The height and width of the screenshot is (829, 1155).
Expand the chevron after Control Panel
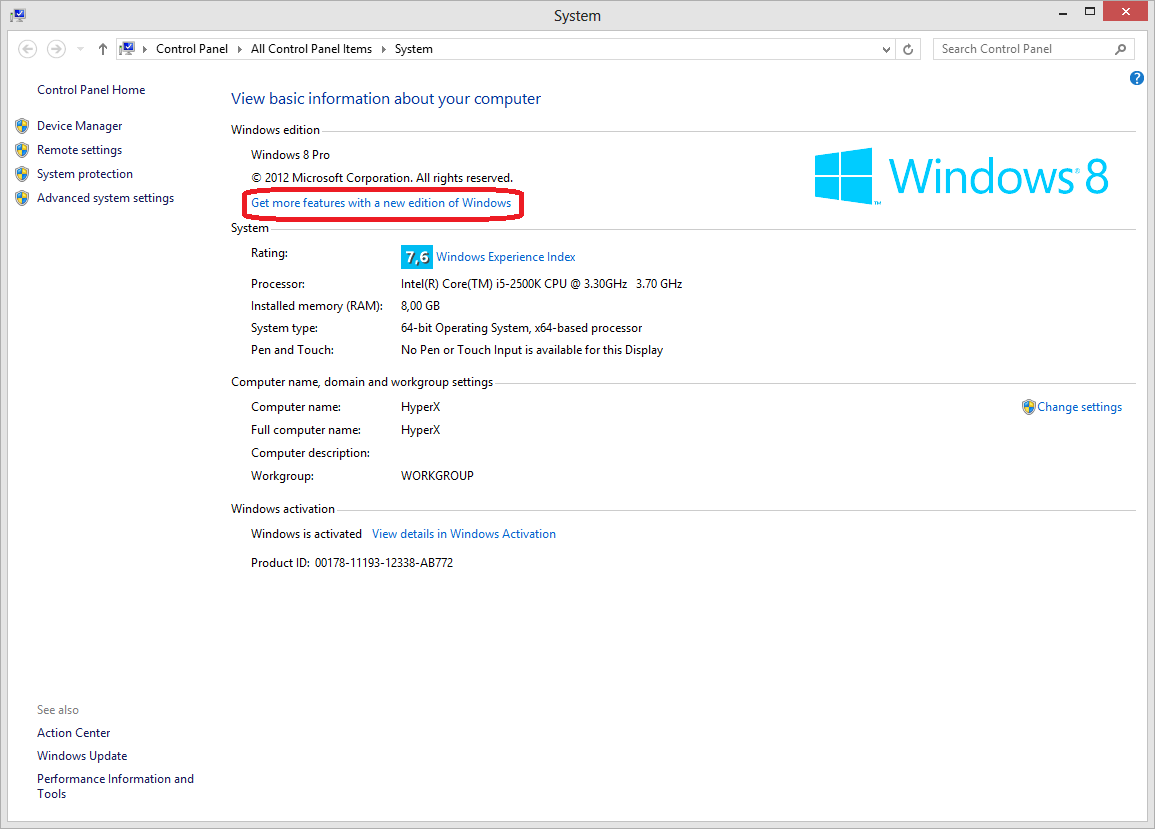[239, 49]
